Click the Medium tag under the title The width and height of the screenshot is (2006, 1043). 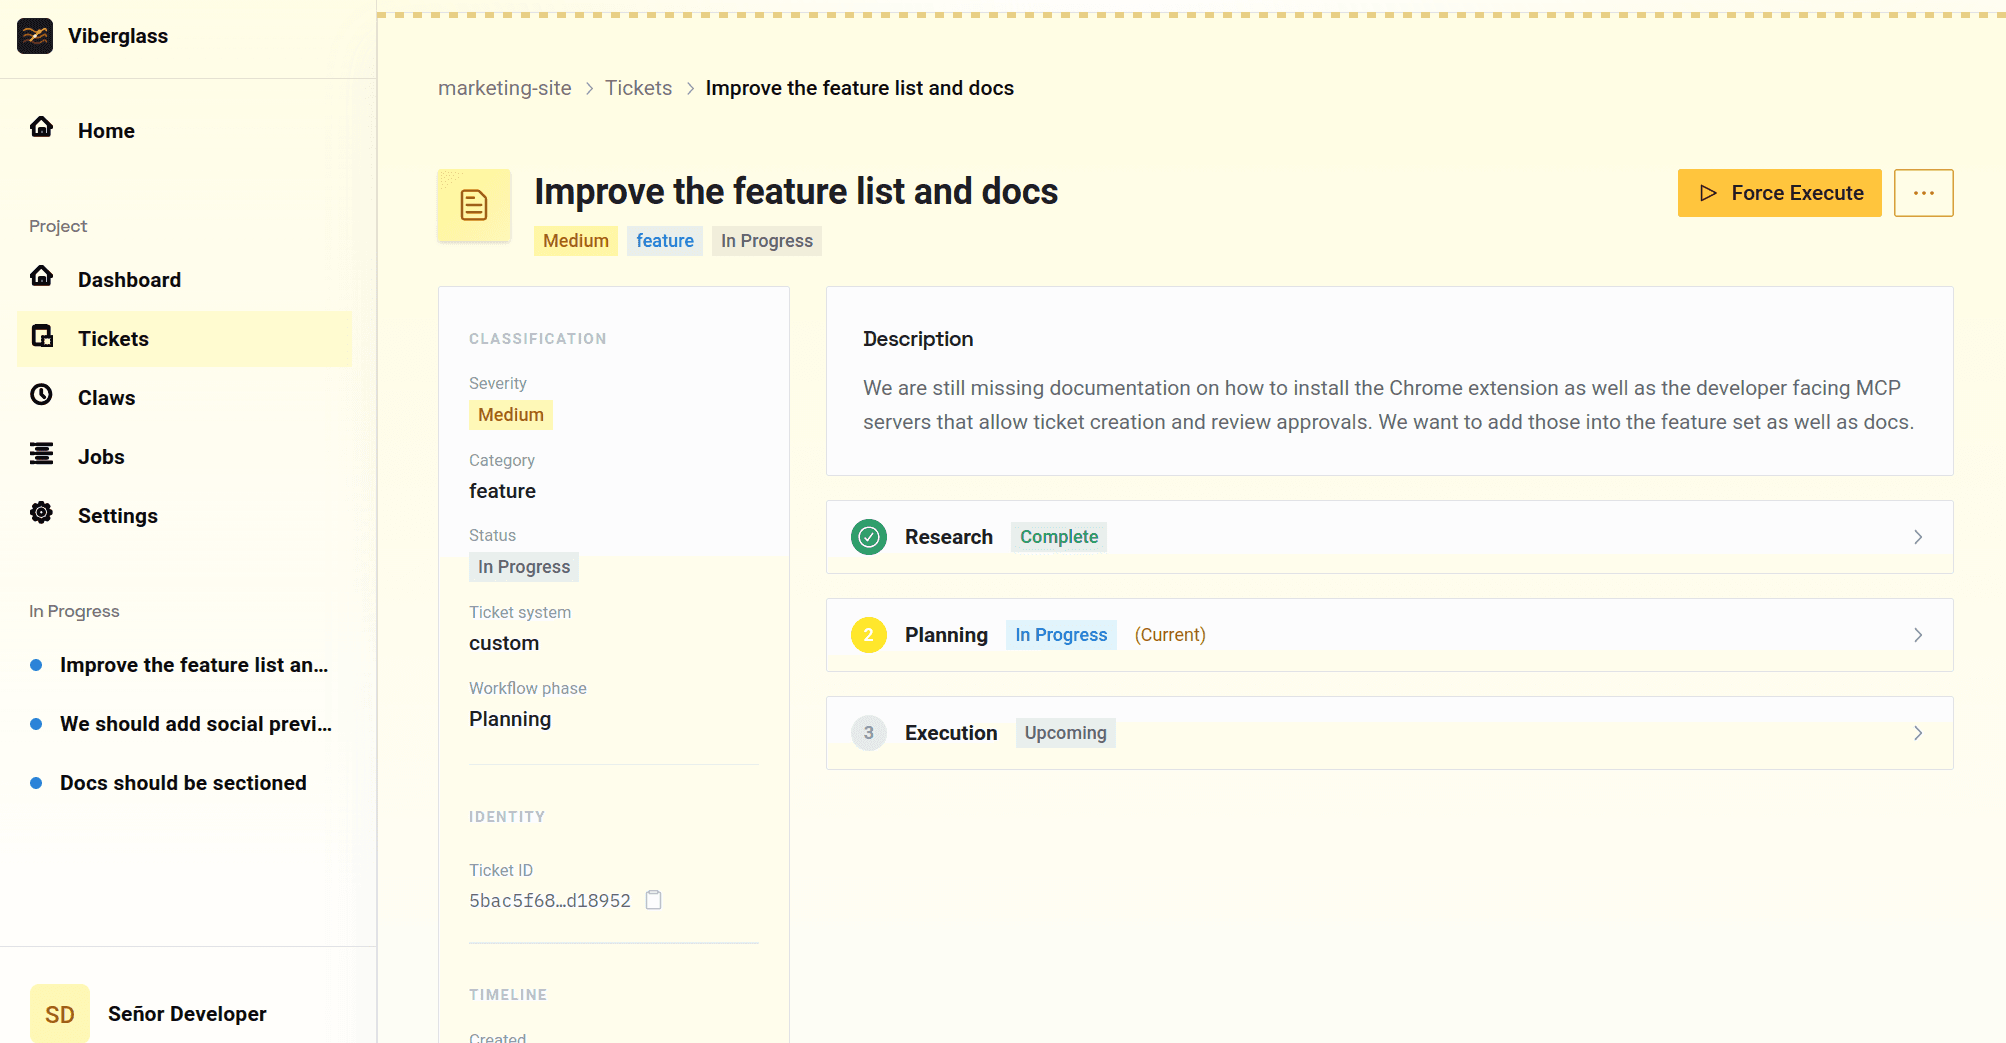click(x=576, y=241)
